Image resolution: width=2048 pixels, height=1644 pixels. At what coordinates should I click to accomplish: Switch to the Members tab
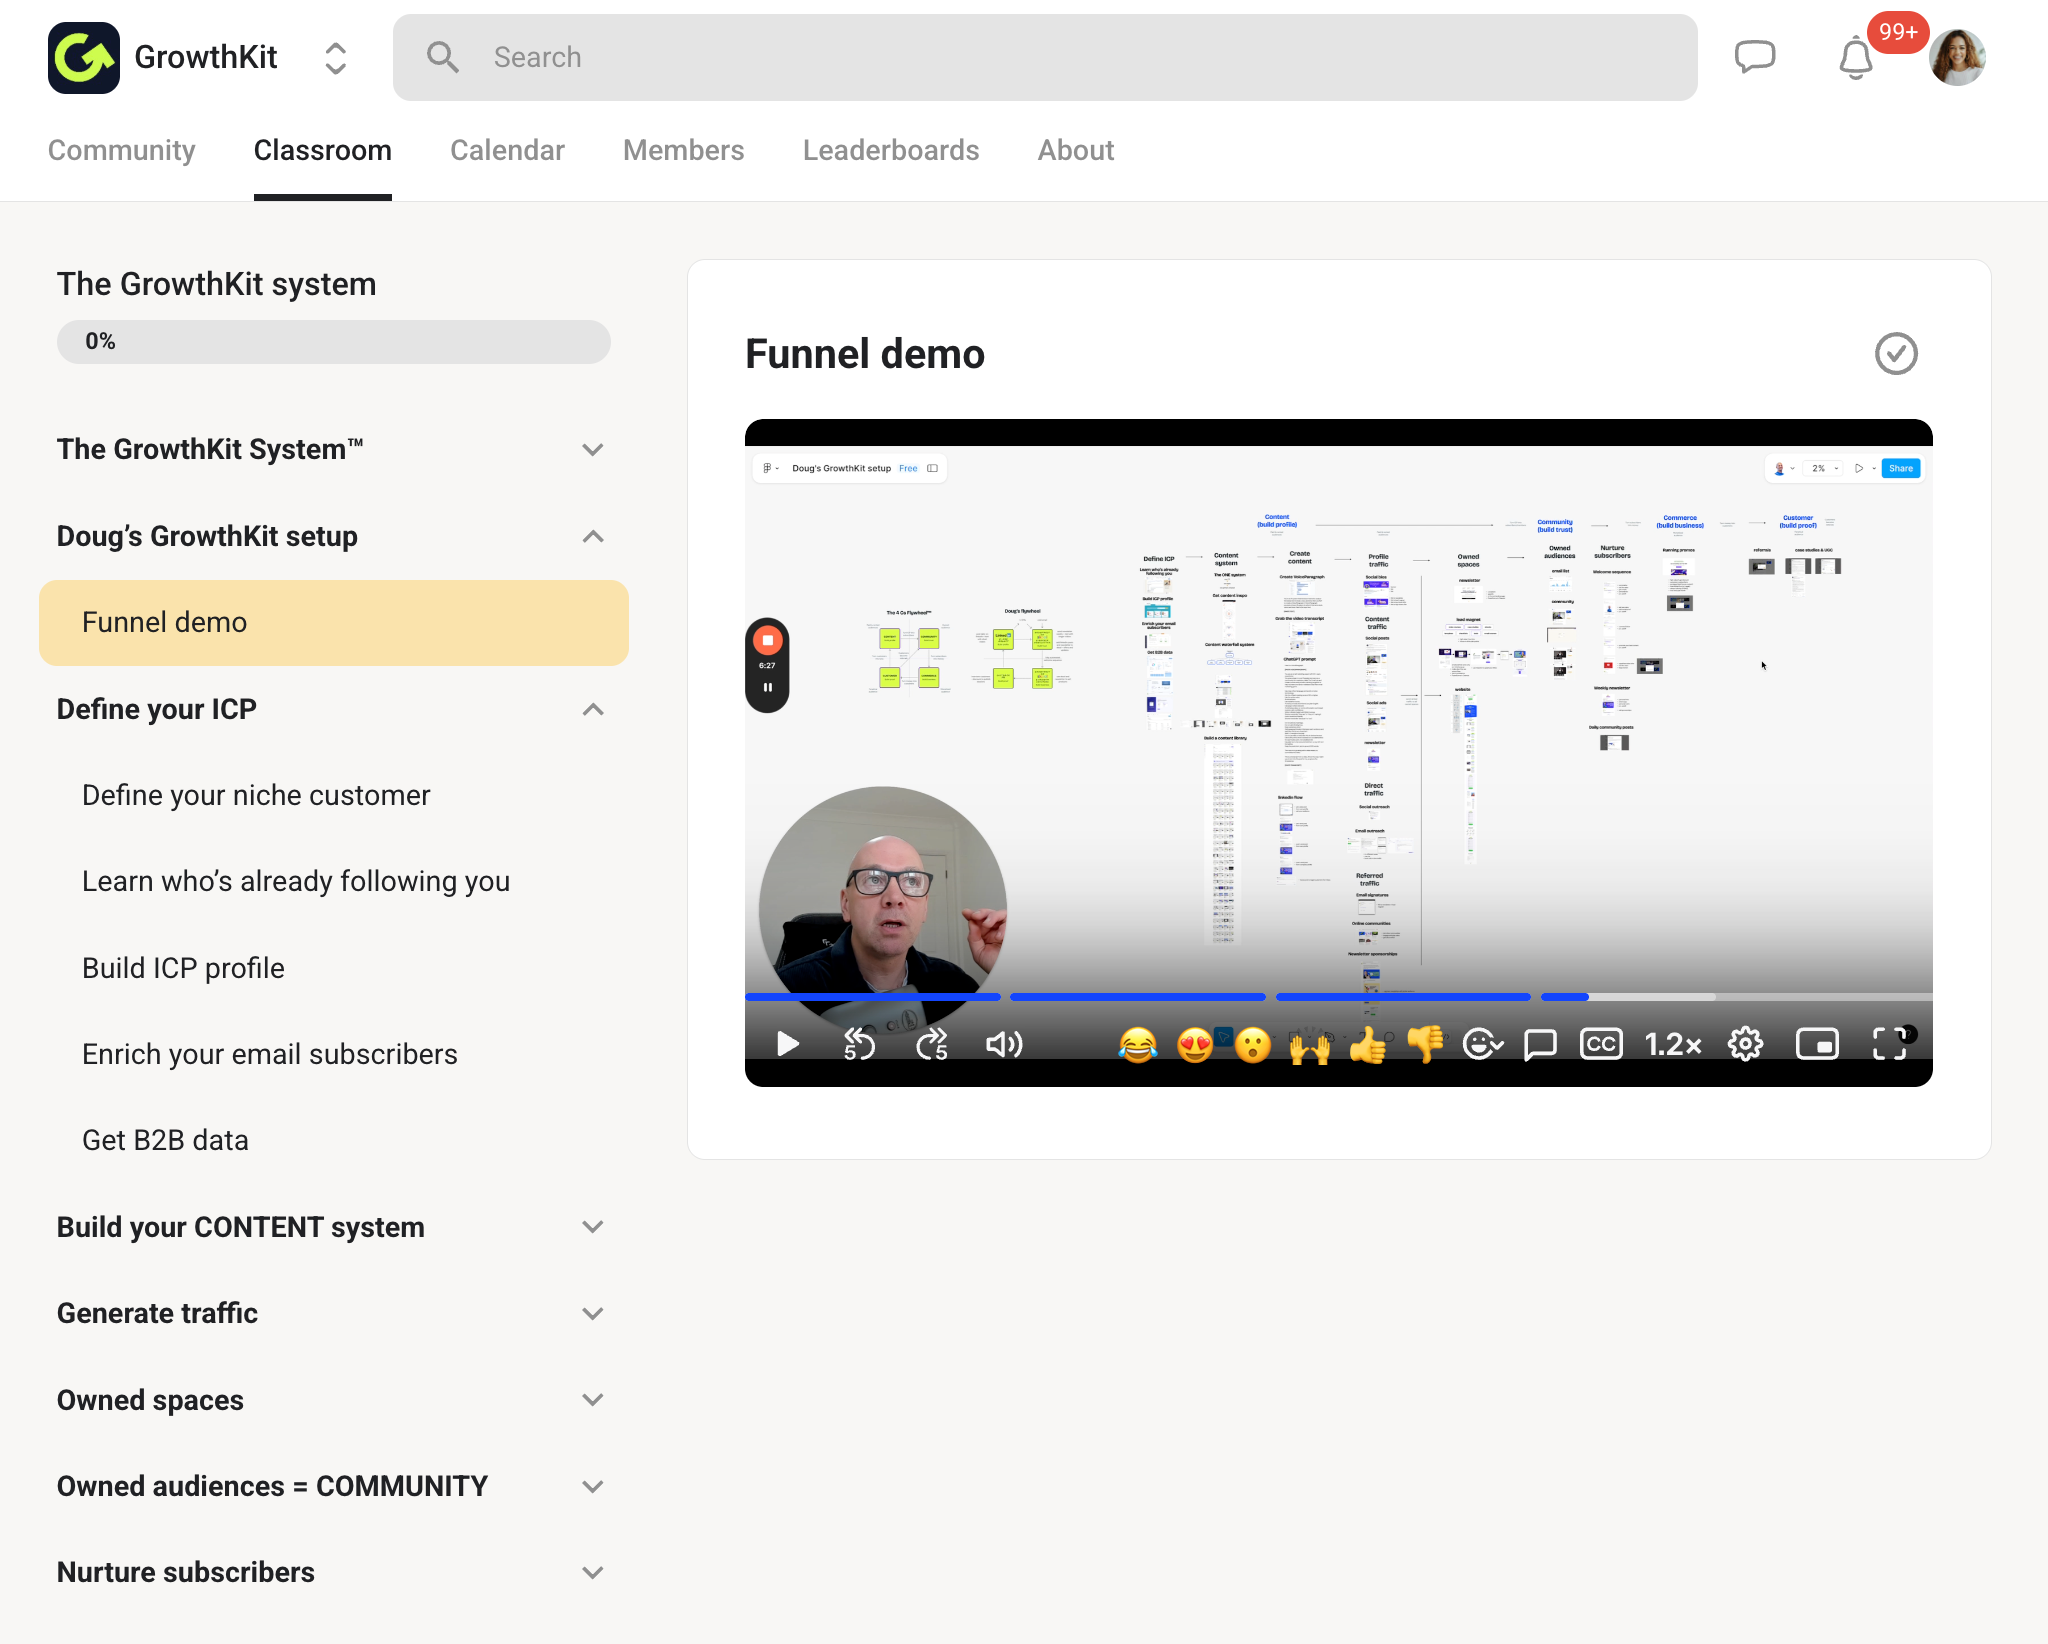tap(684, 150)
